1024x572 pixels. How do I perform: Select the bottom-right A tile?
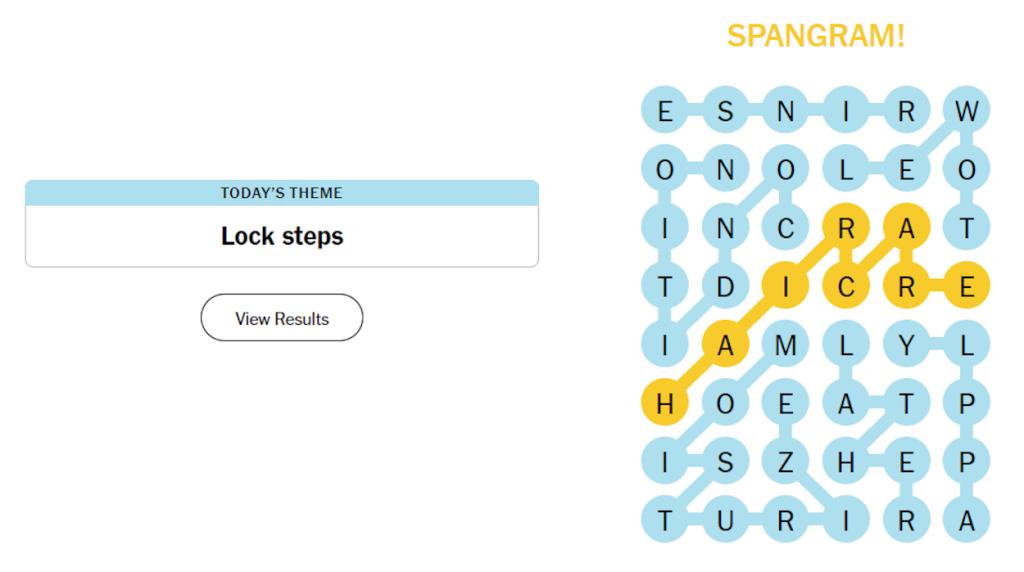pos(967,520)
